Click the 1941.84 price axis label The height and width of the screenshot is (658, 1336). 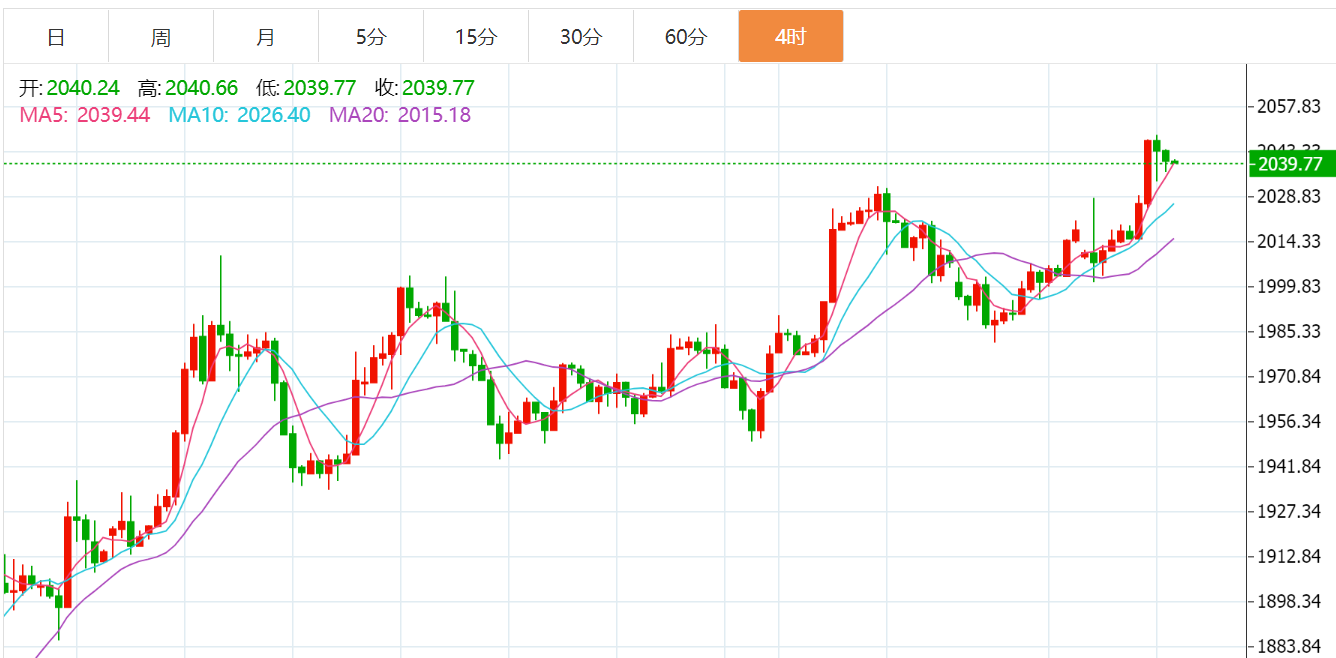coord(1291,466)
